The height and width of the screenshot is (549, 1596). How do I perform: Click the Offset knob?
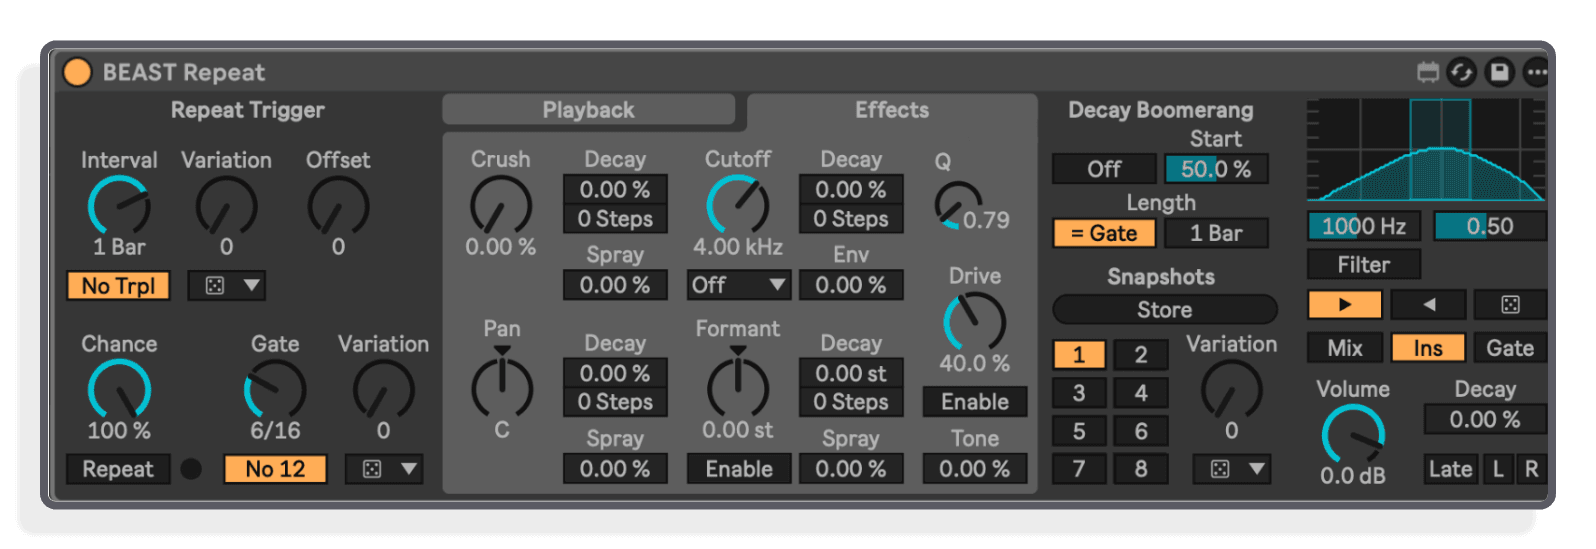(338, 206)
